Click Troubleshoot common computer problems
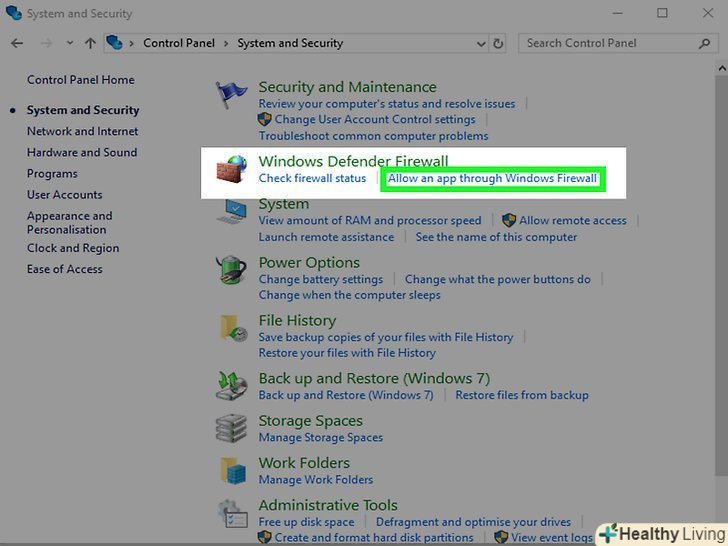Screen dimensions: 728x546 pos(373,136)
